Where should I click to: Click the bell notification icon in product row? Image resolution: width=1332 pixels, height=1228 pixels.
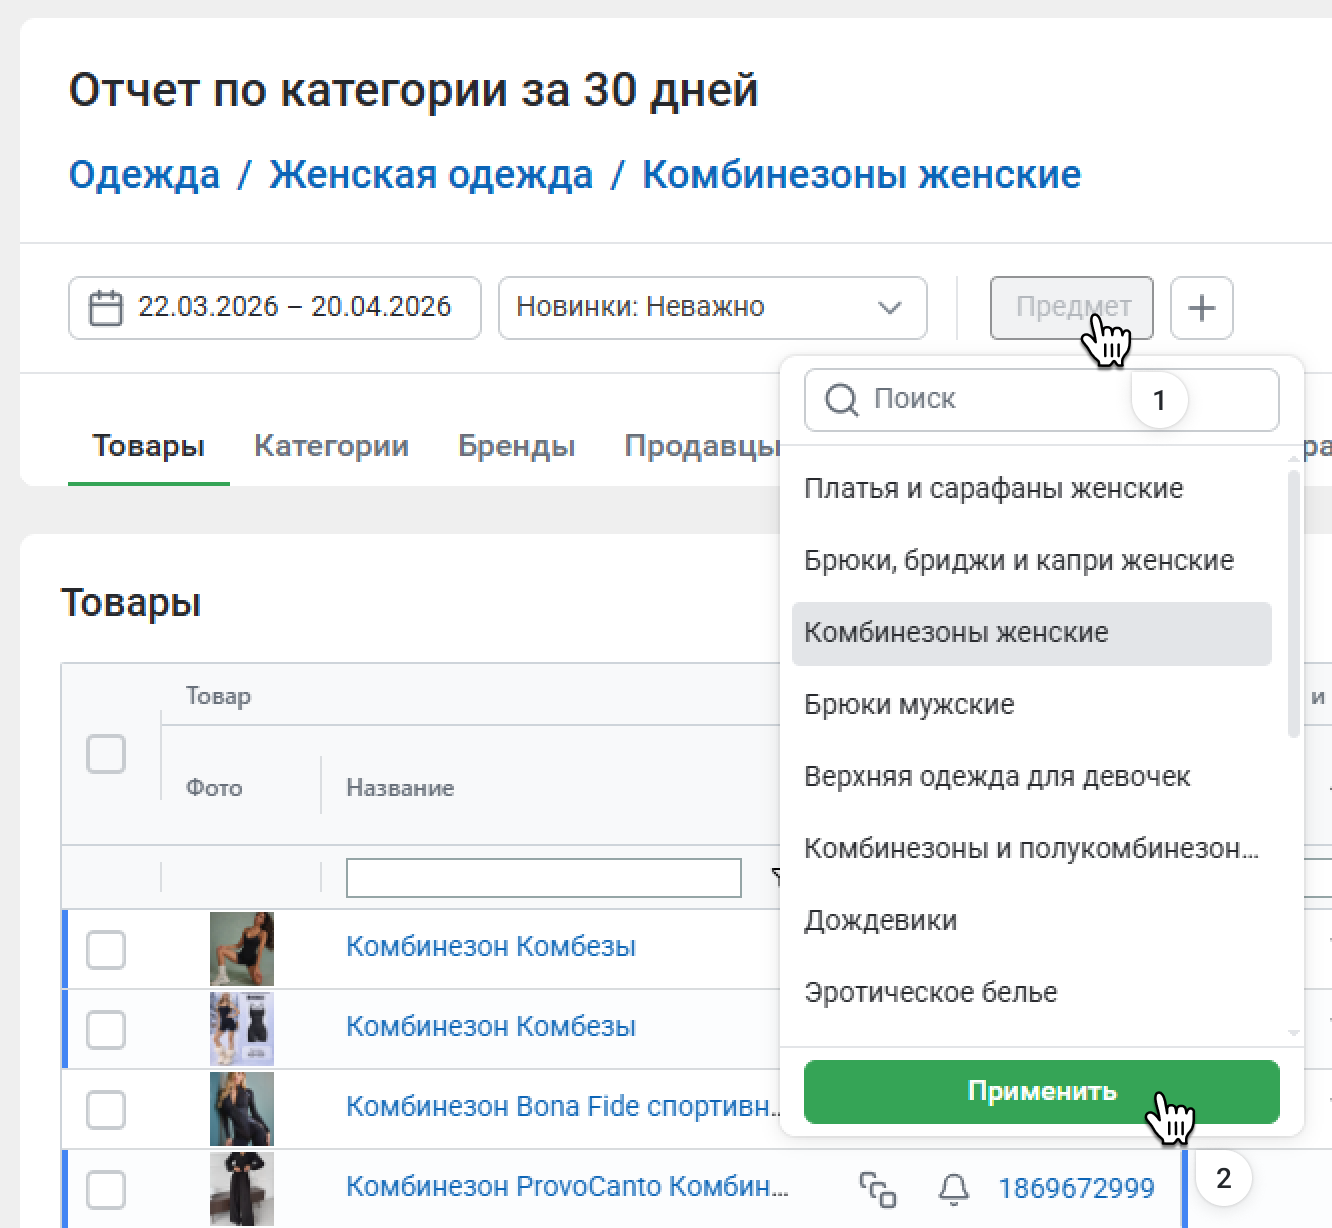click(953, 1189)
